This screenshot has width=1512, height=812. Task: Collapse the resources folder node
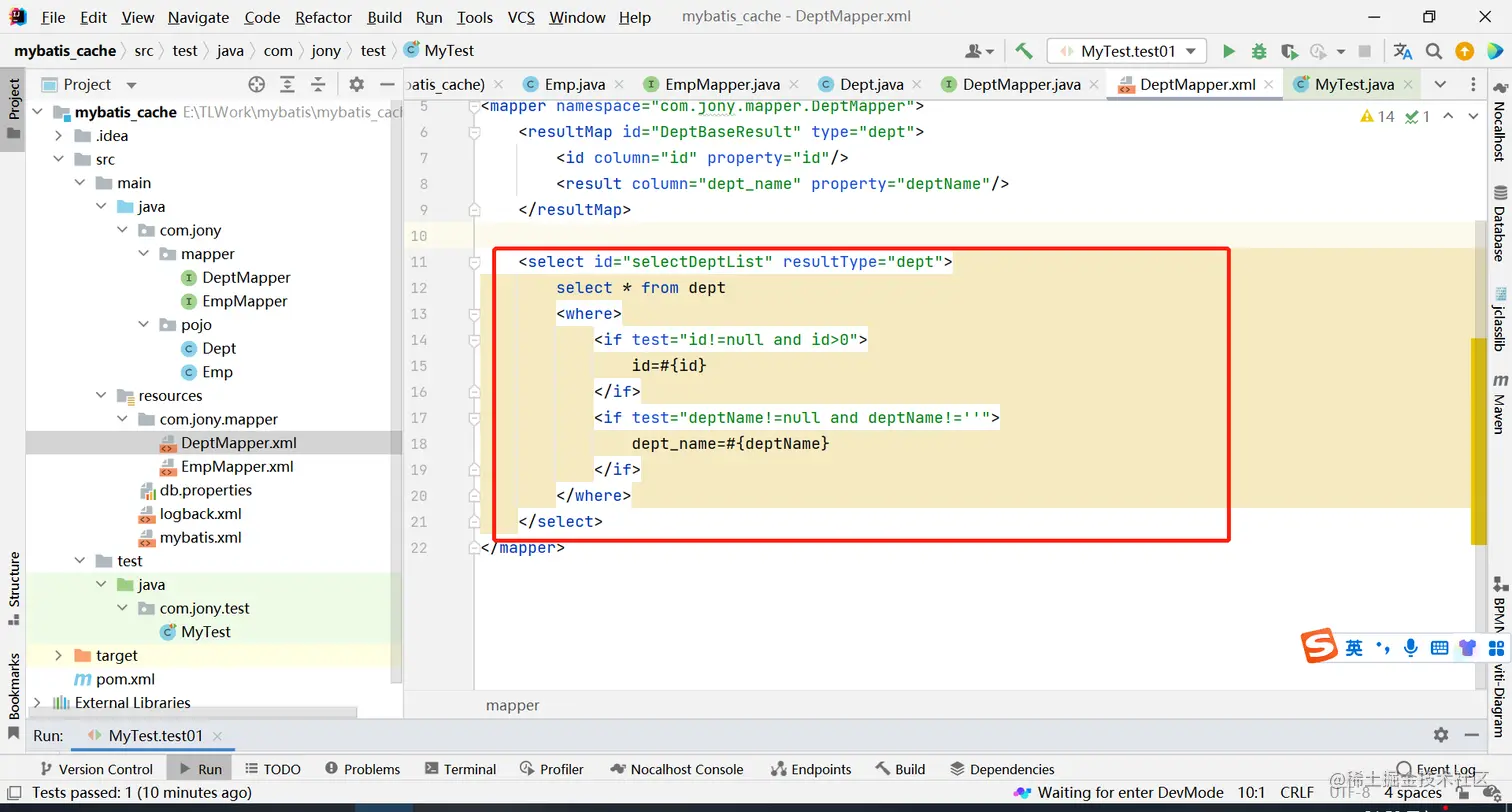(101, 395)
